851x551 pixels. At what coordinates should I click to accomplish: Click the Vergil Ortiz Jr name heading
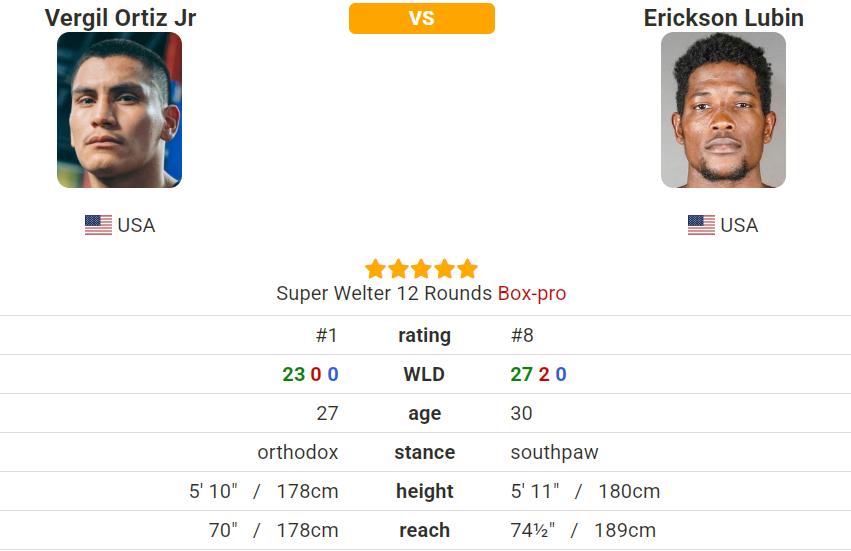tap(120, 18)
